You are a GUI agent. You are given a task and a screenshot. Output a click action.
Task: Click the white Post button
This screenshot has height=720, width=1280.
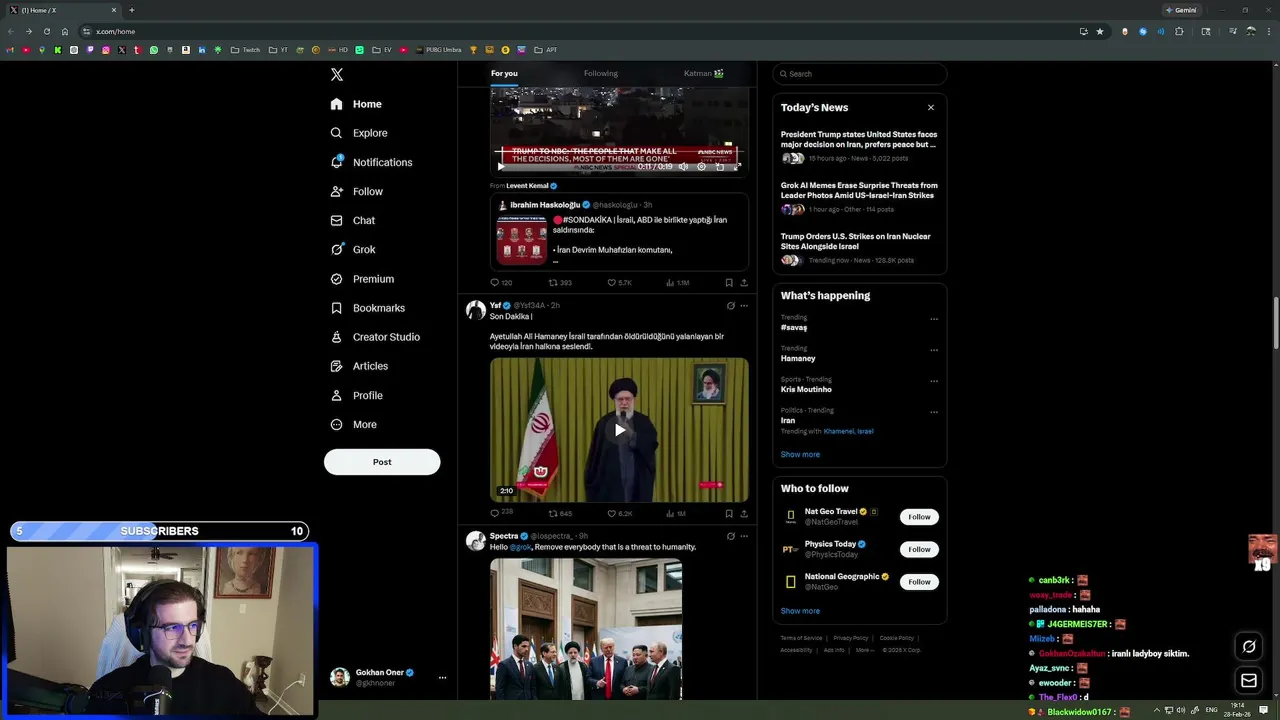pos(382,462)
